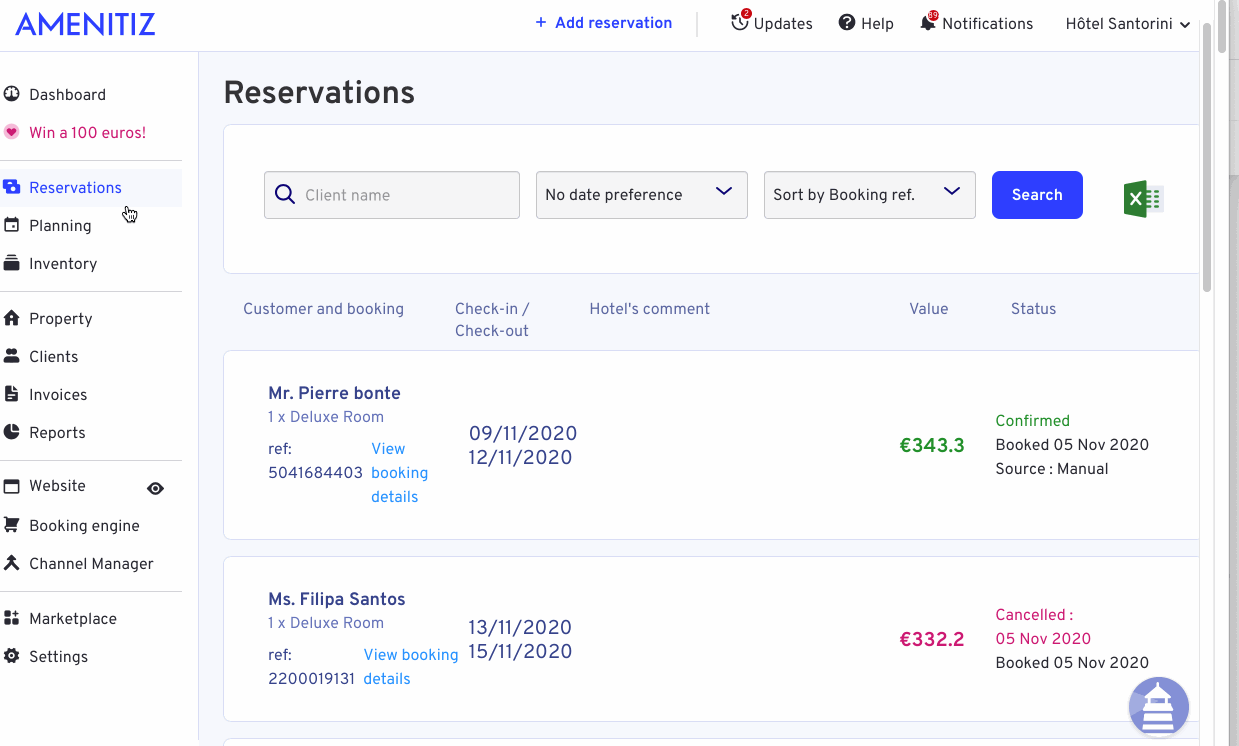Image resolution: width=1239 pixels, height=746 pixels.
Task: Open Help in the top bar
Action: [877, 24]
